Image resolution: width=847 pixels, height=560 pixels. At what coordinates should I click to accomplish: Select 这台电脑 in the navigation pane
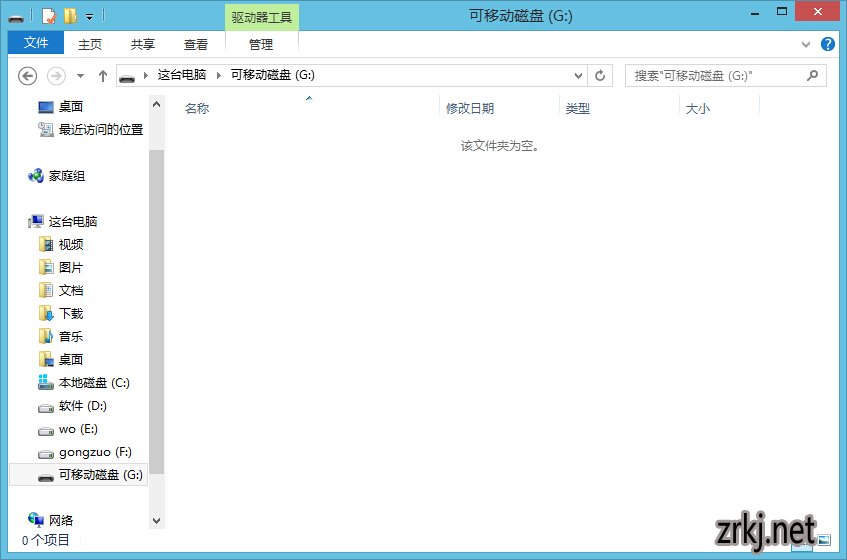tap(73, 221)
